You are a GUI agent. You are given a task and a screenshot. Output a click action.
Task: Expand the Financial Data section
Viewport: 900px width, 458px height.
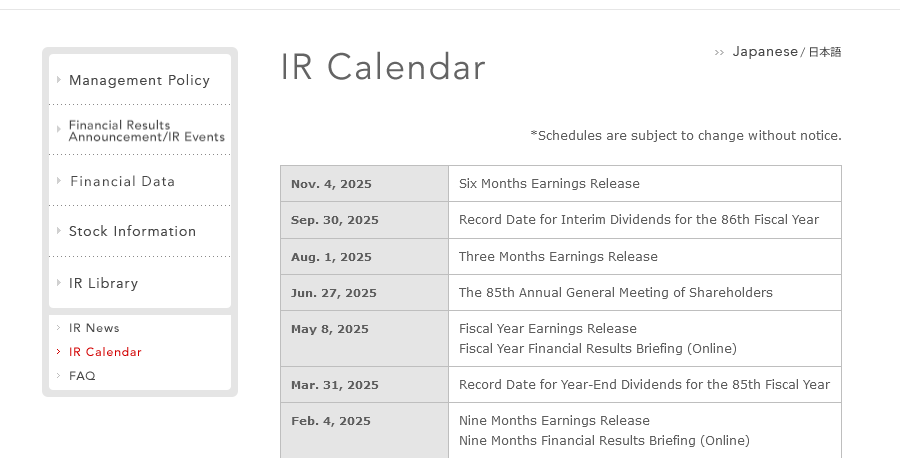tap(122, 181)
